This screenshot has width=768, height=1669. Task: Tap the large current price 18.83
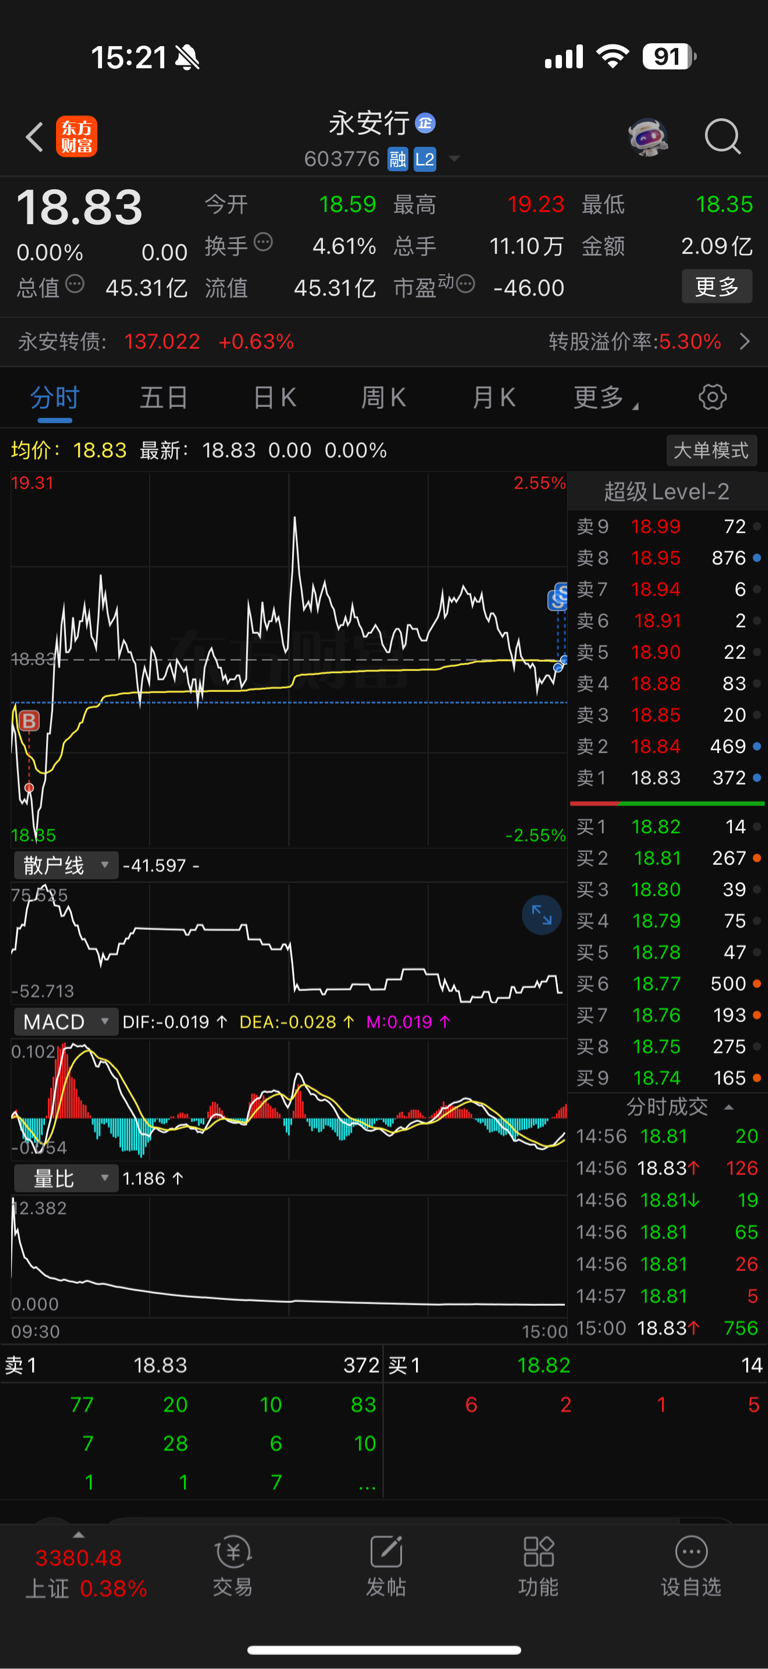click(x=80, y=208)
